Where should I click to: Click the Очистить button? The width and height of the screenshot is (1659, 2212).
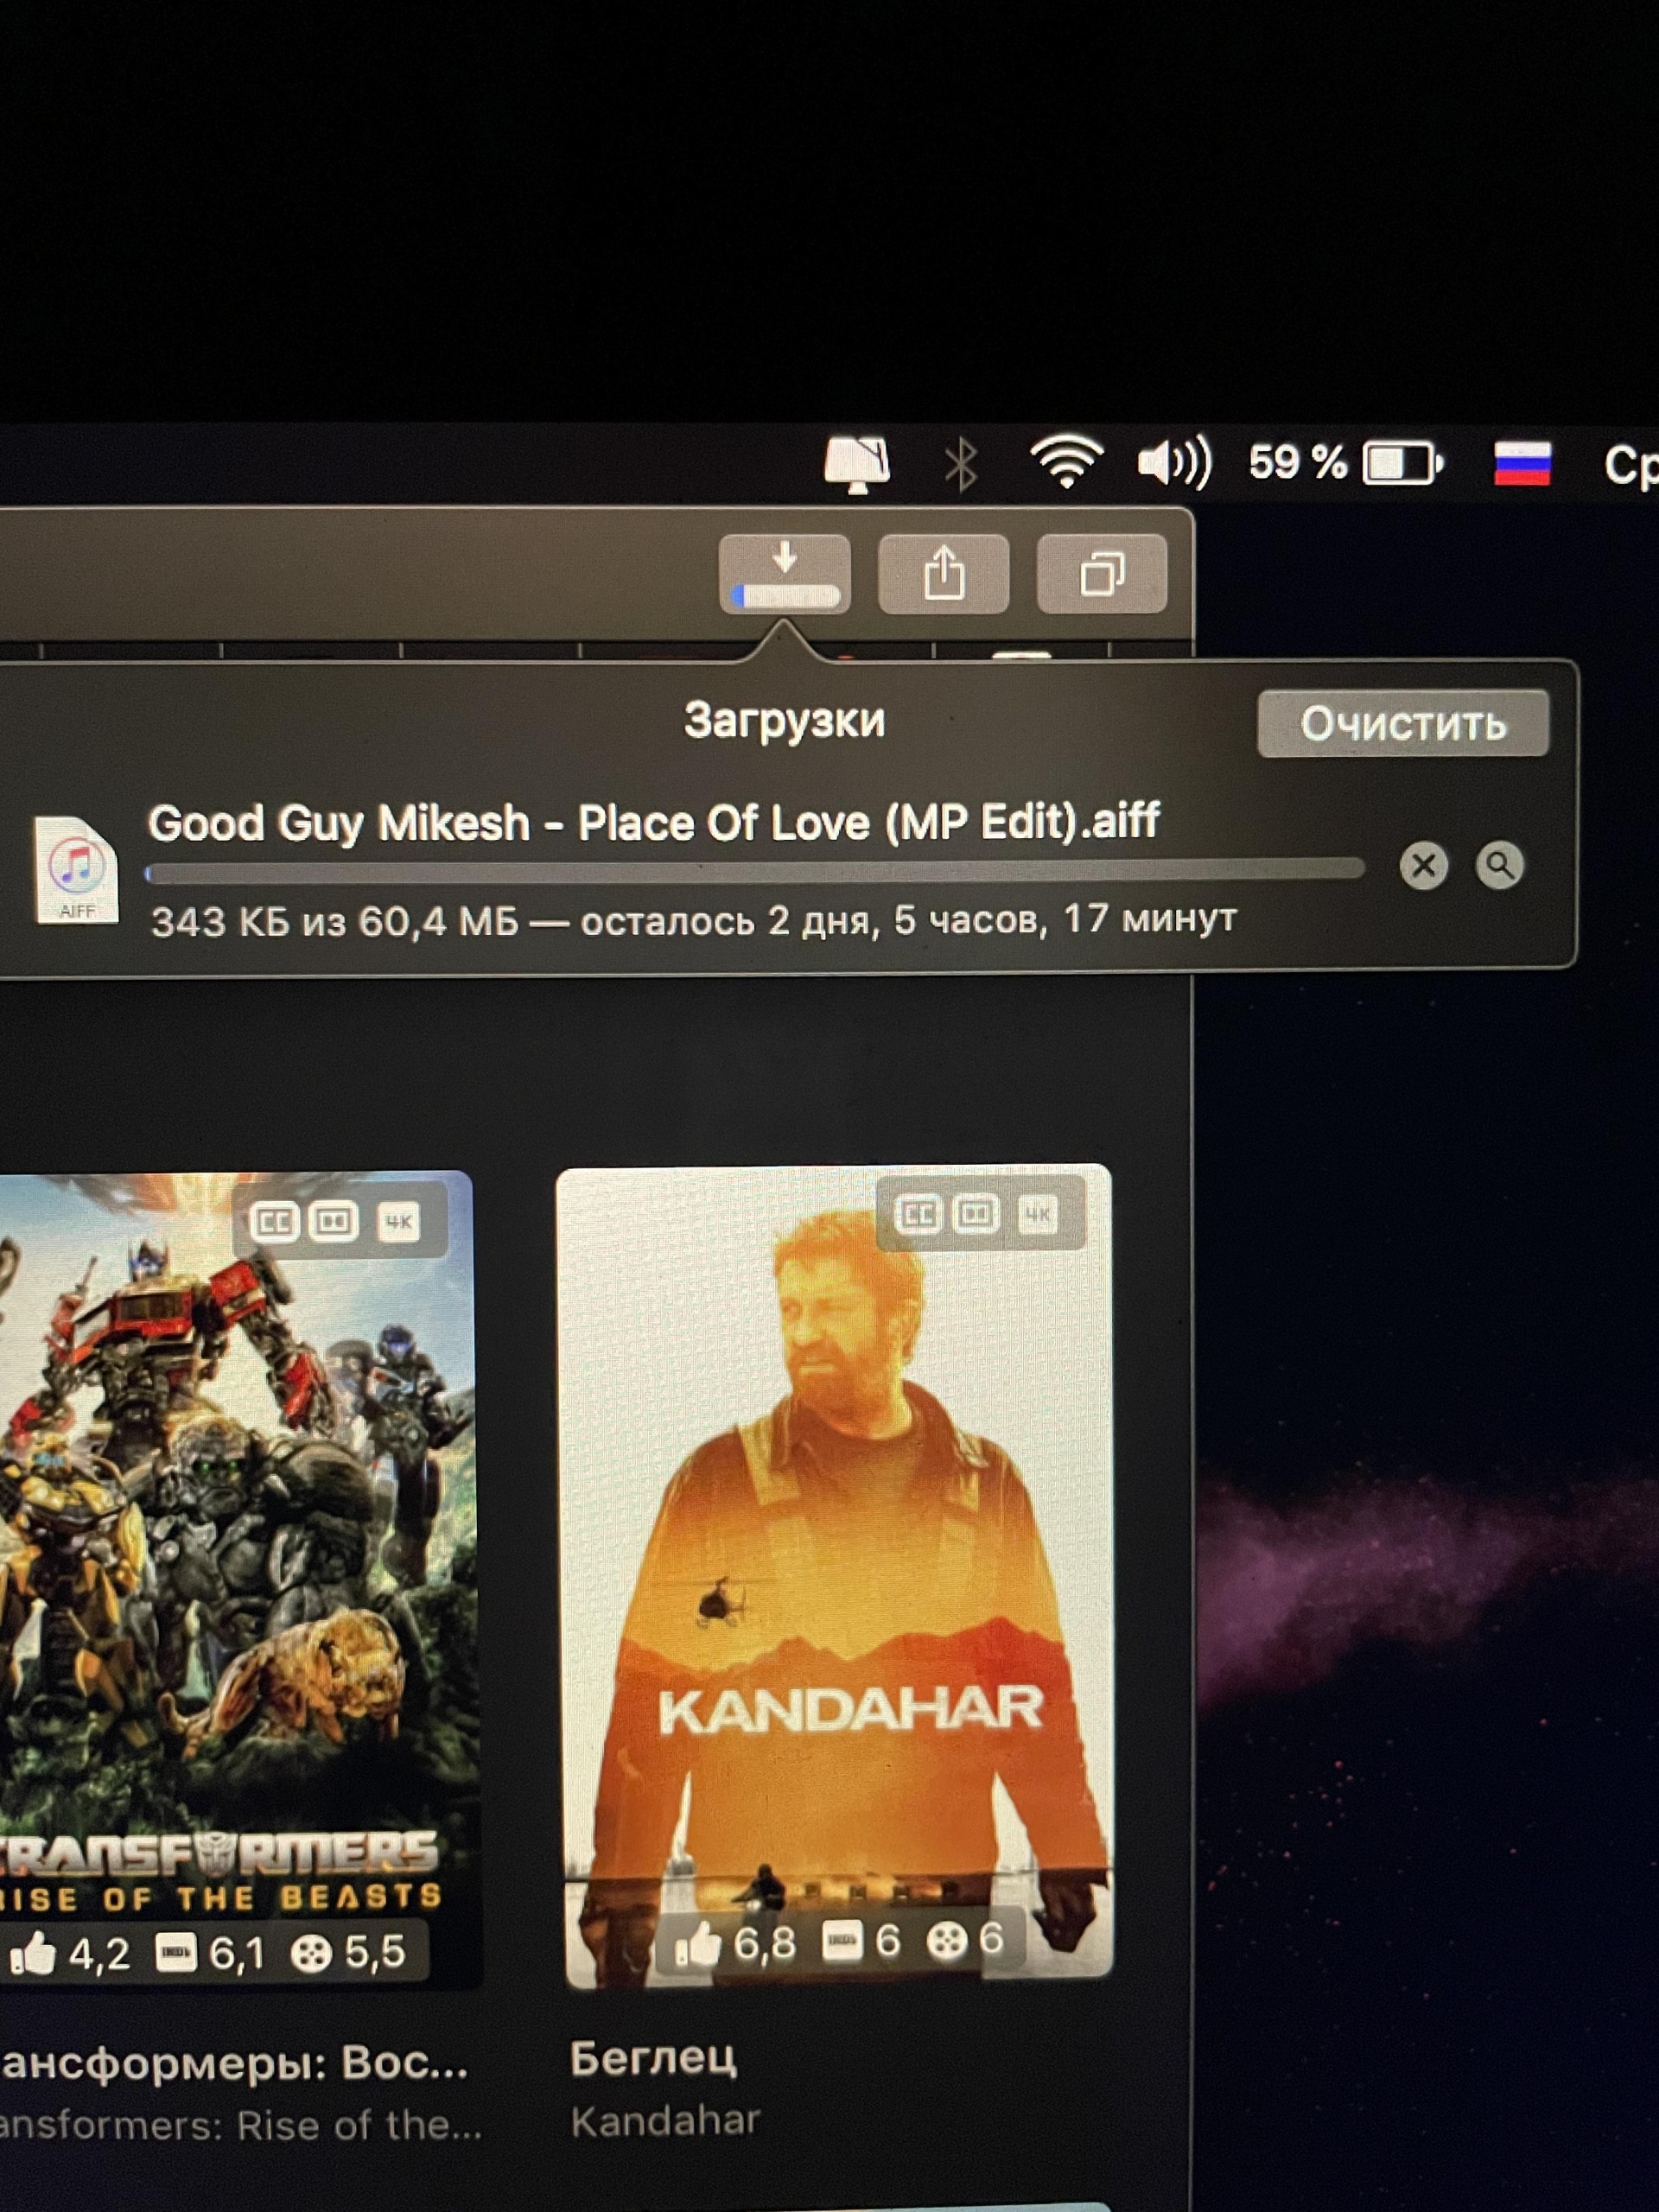tap(1403, 723)
